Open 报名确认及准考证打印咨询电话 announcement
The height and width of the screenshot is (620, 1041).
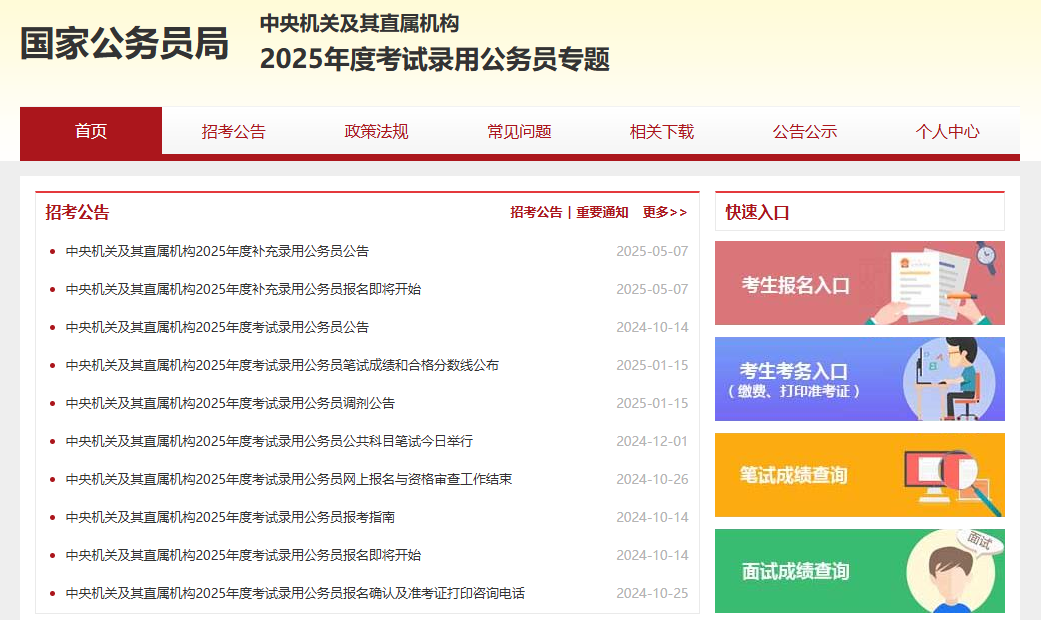(295, 593)
